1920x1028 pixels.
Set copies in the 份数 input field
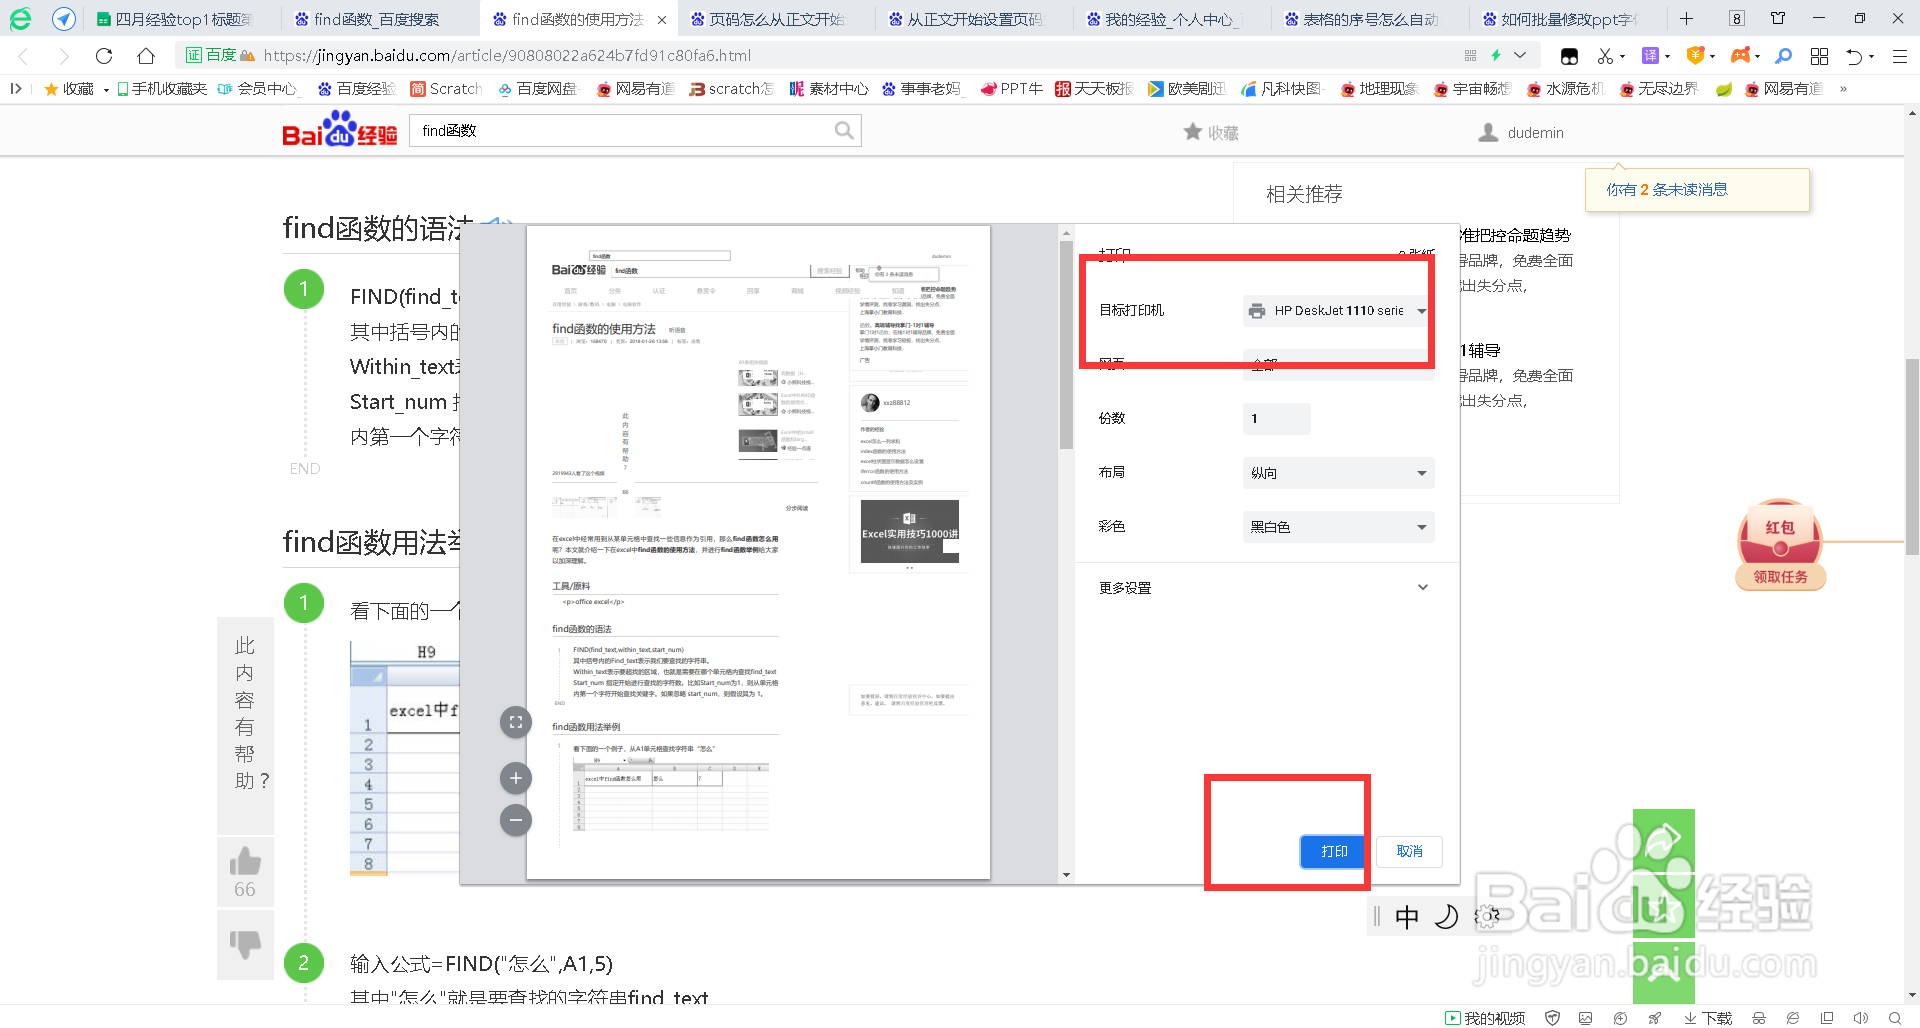coord(1276,418)
